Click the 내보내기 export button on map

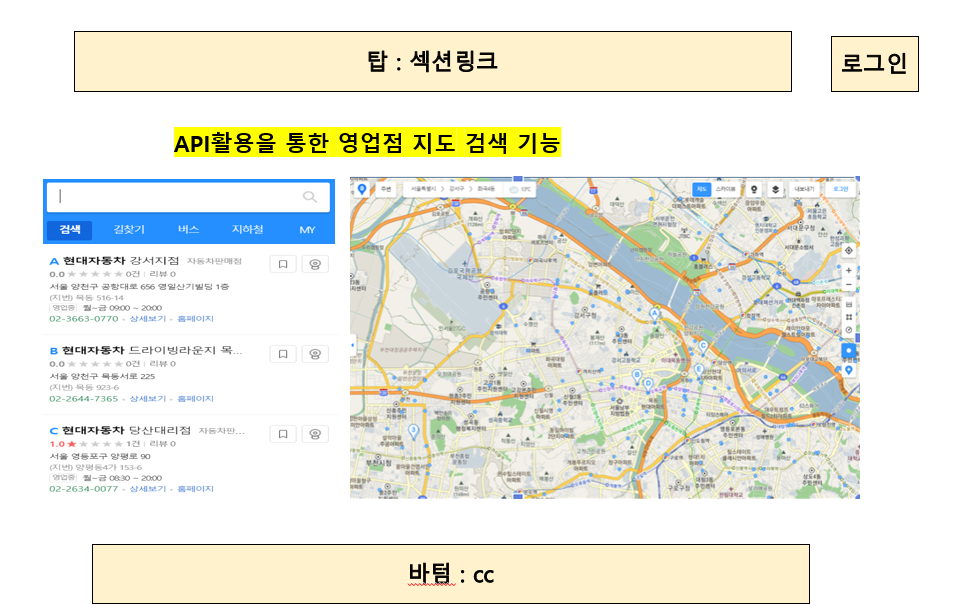[x=804, y=189]
